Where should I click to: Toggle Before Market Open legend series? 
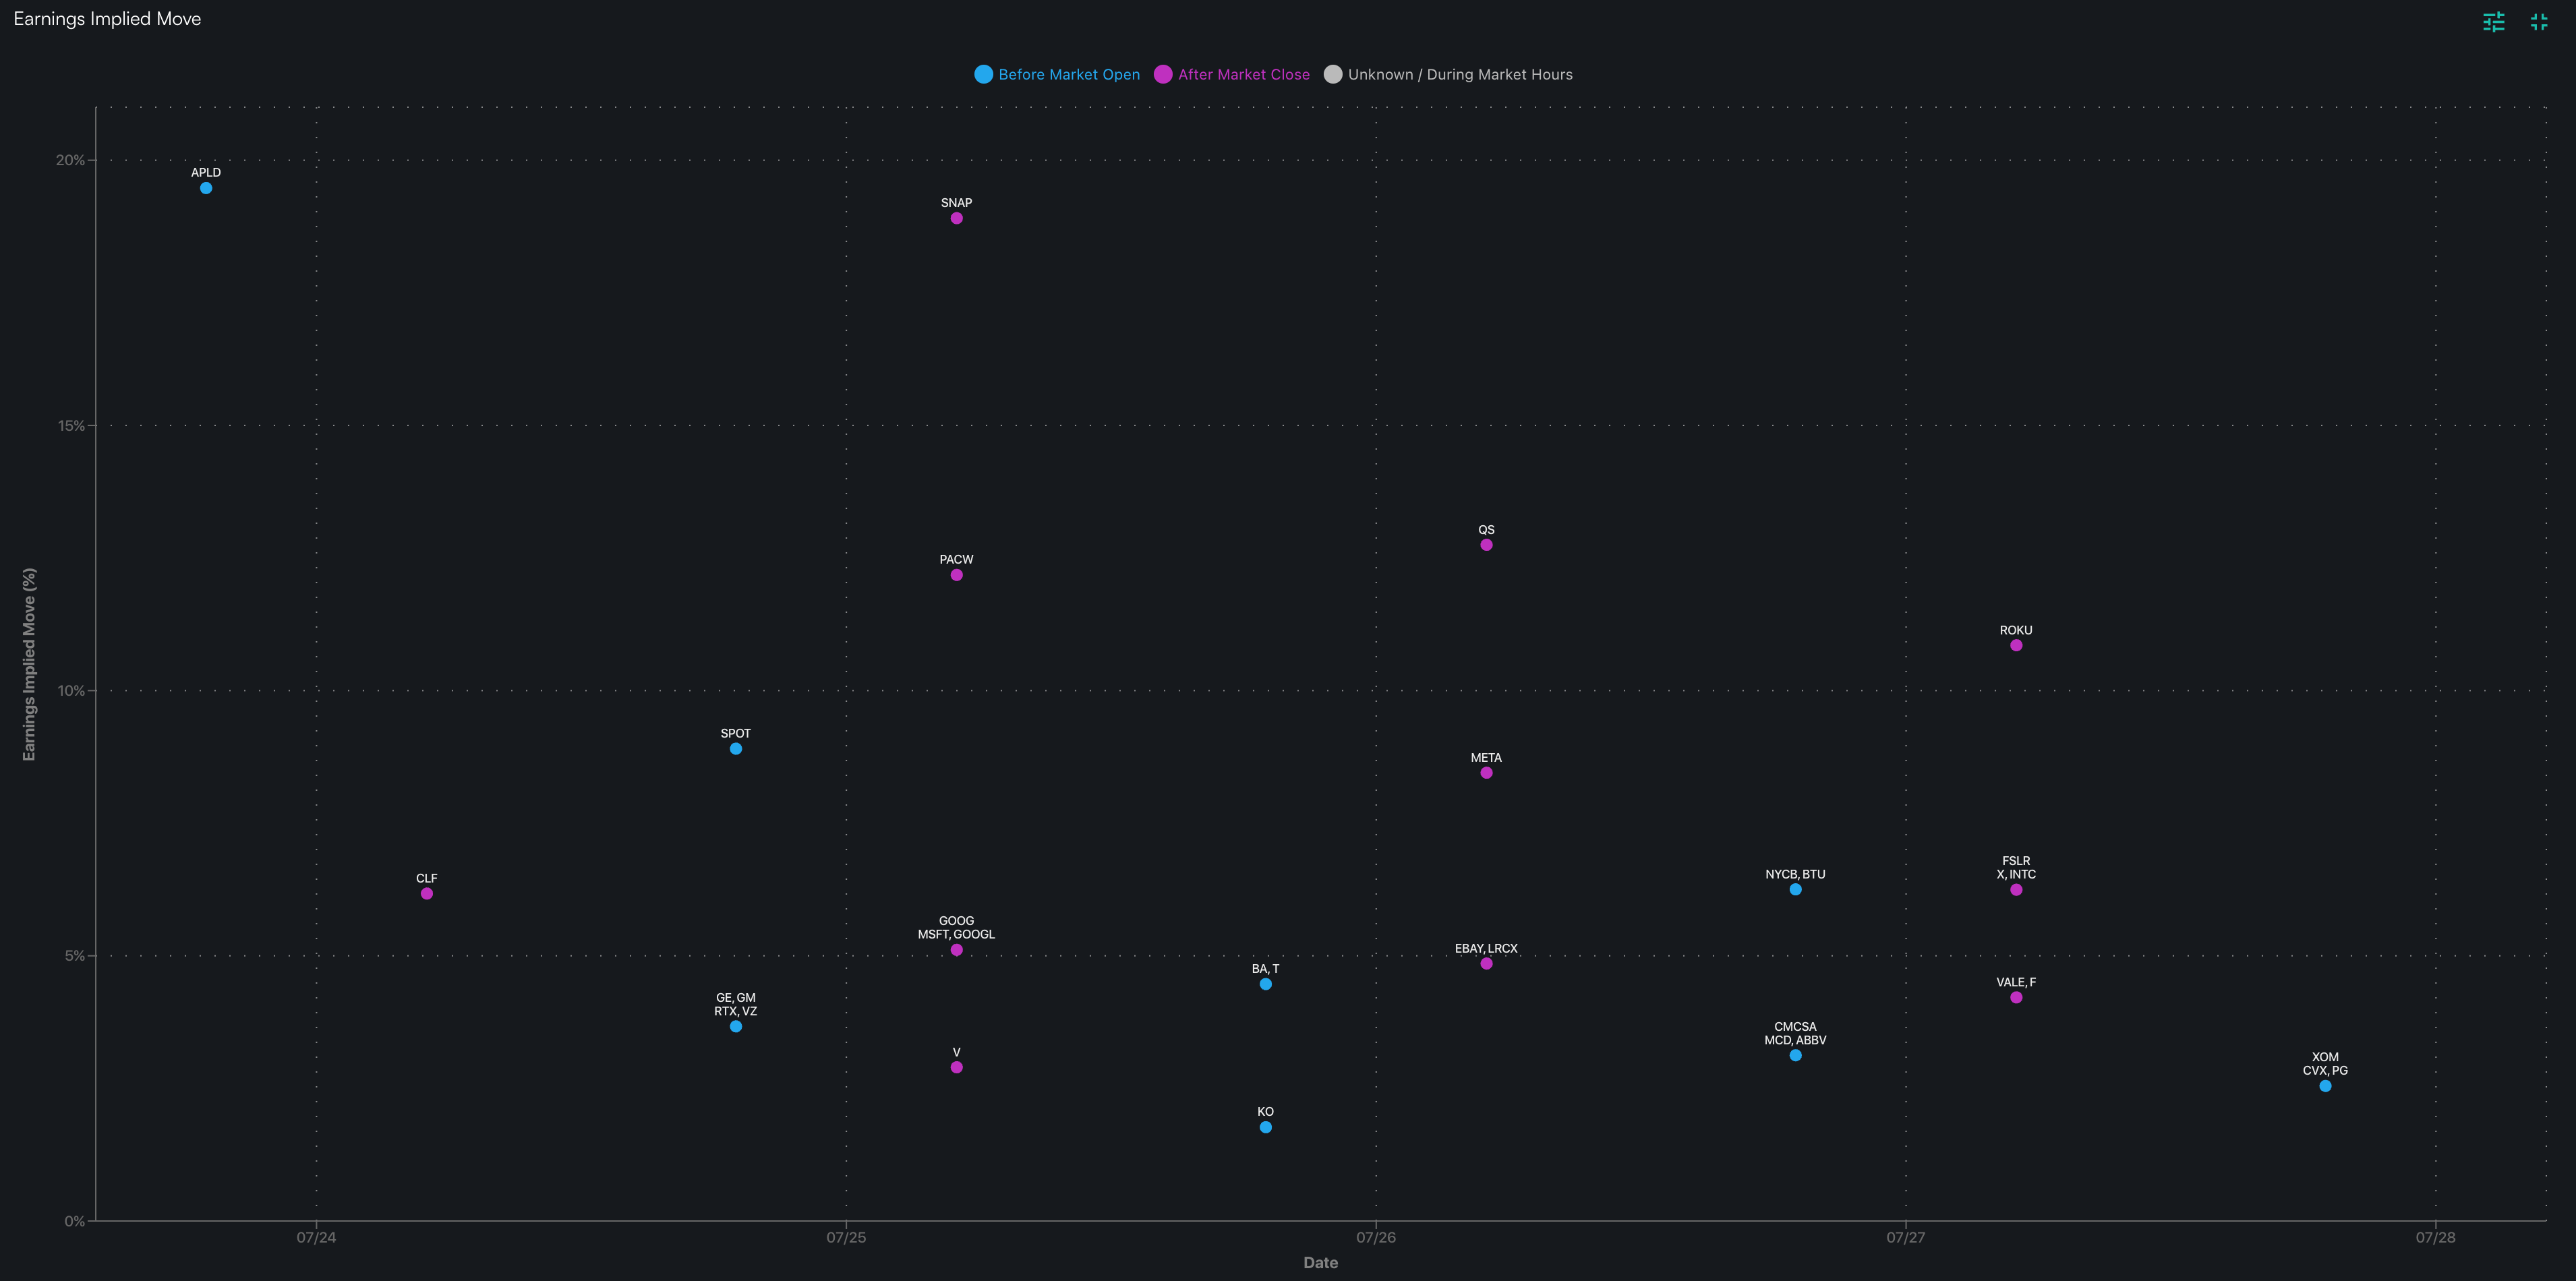[x=1068, y=75]
